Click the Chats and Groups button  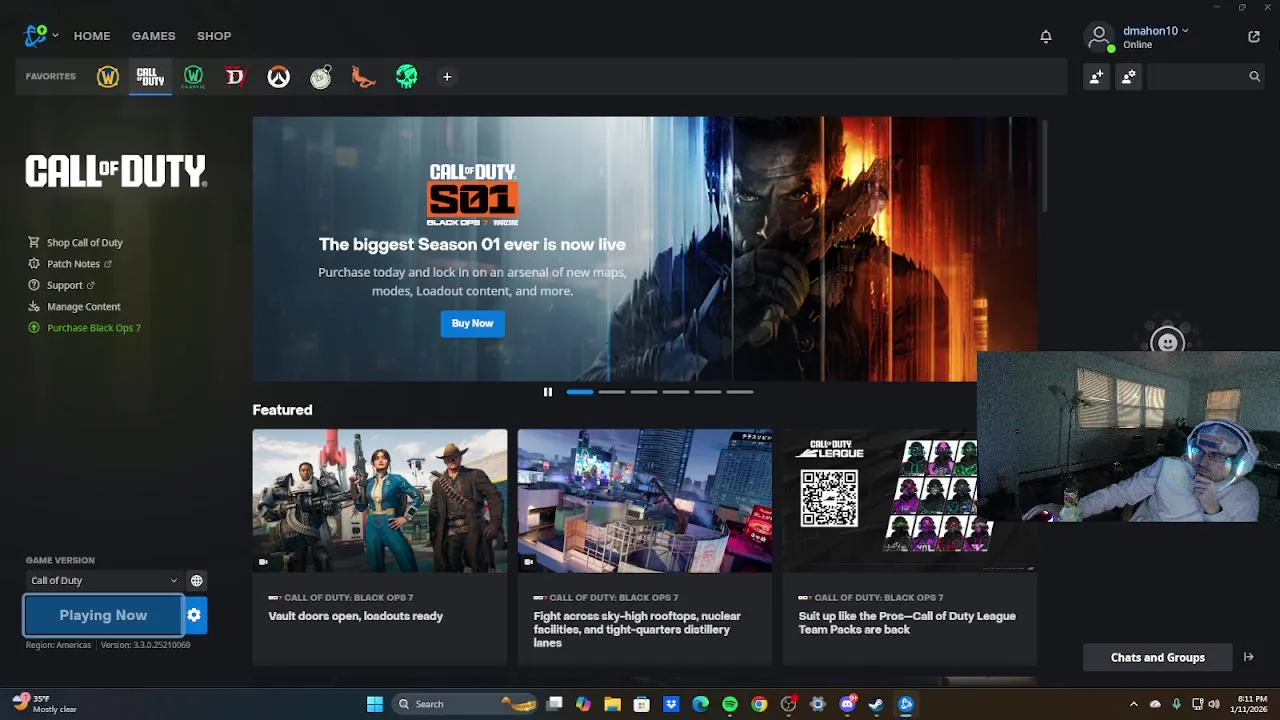[x=1157, y=657]
